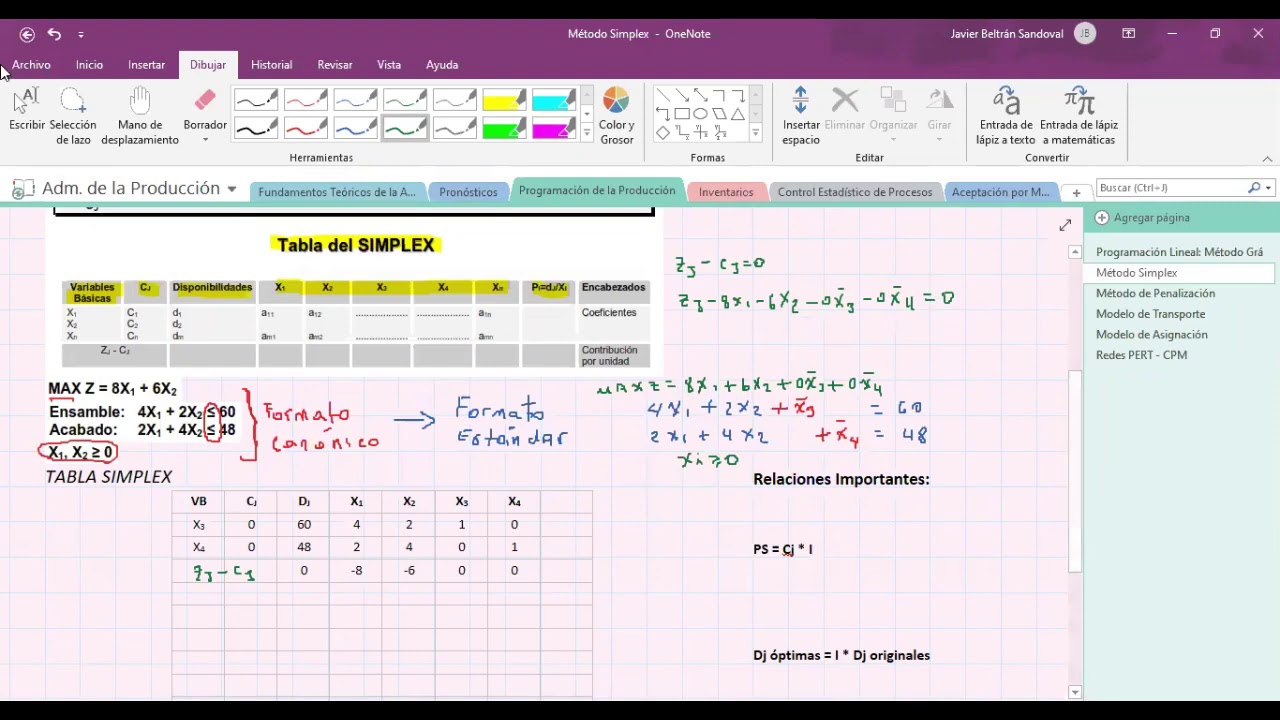Viewport: 1280px width, 720px height.
Task: Click Agregar página
Action: point(1142,217)
